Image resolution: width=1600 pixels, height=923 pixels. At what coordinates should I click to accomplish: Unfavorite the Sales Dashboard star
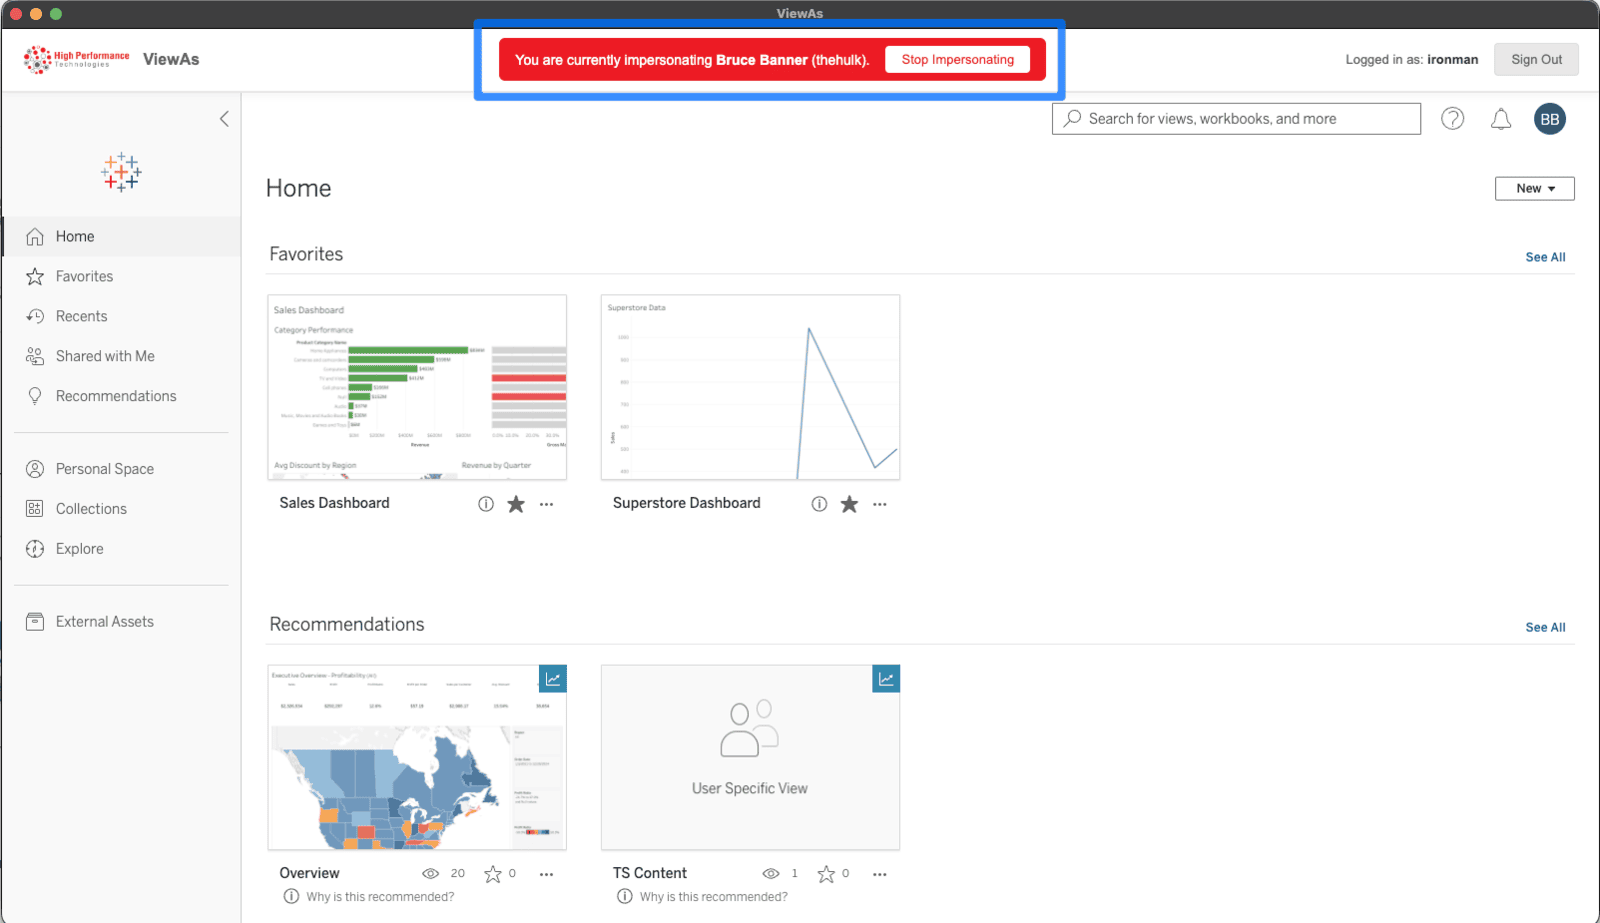coord(516,504)
